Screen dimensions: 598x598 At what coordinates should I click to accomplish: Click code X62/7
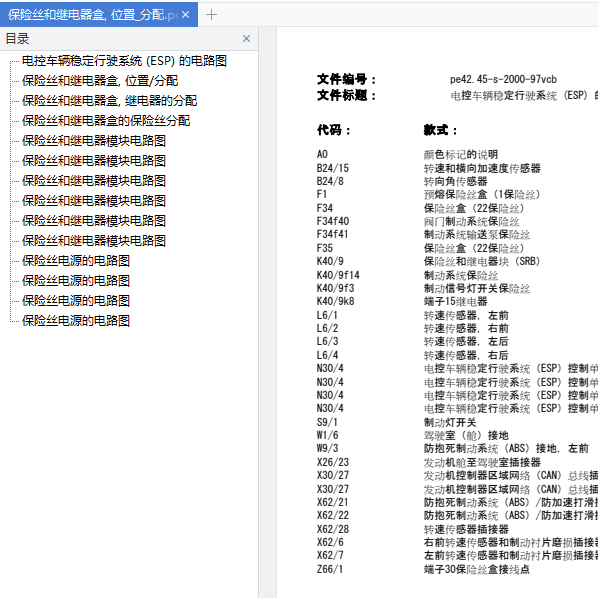330,555
